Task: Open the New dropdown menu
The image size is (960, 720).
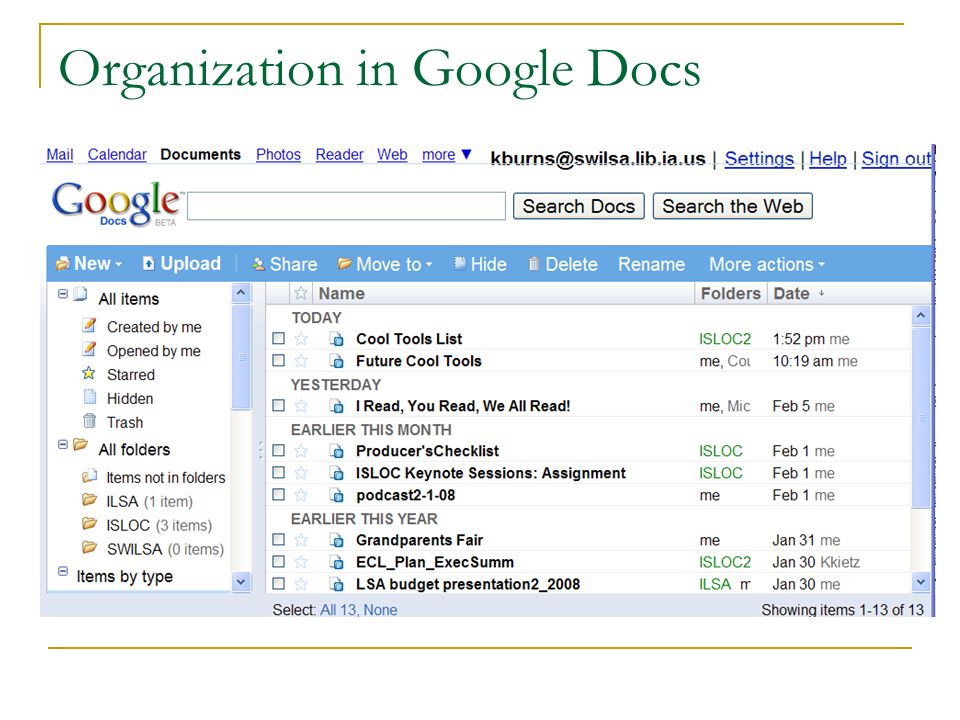Action: coord(89,264)
